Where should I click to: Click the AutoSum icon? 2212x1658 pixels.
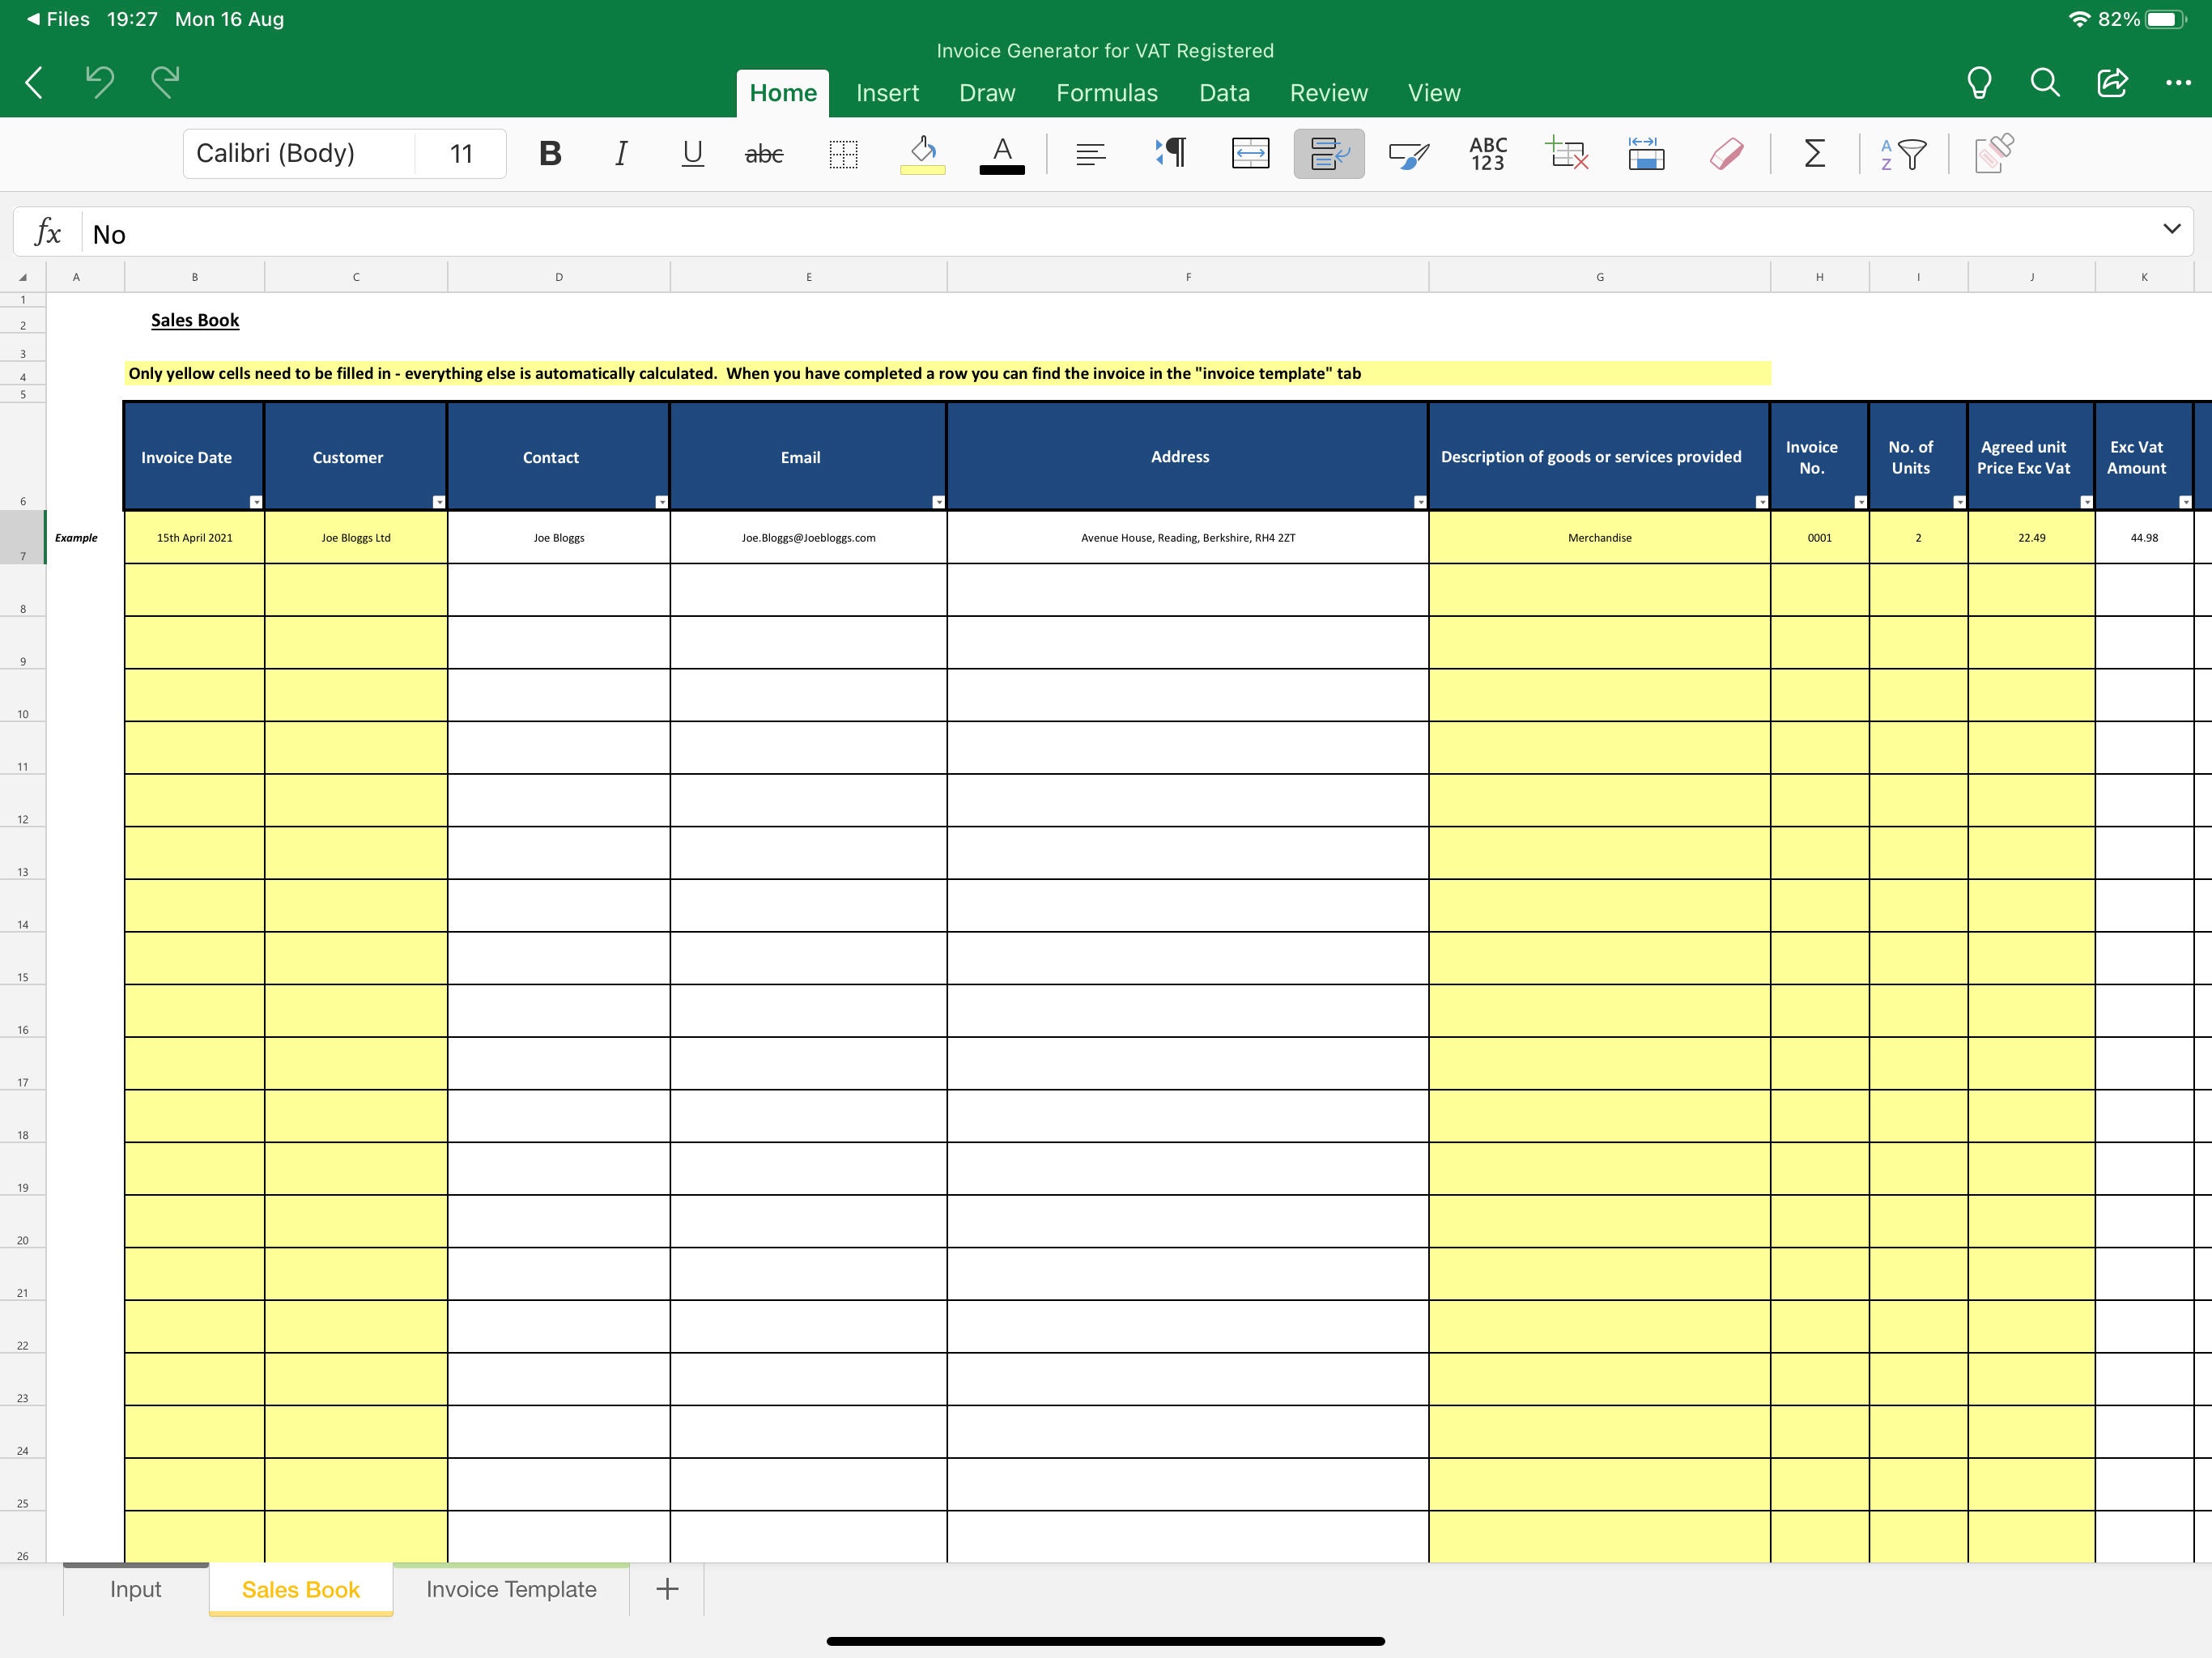(x=1814, y=153)
